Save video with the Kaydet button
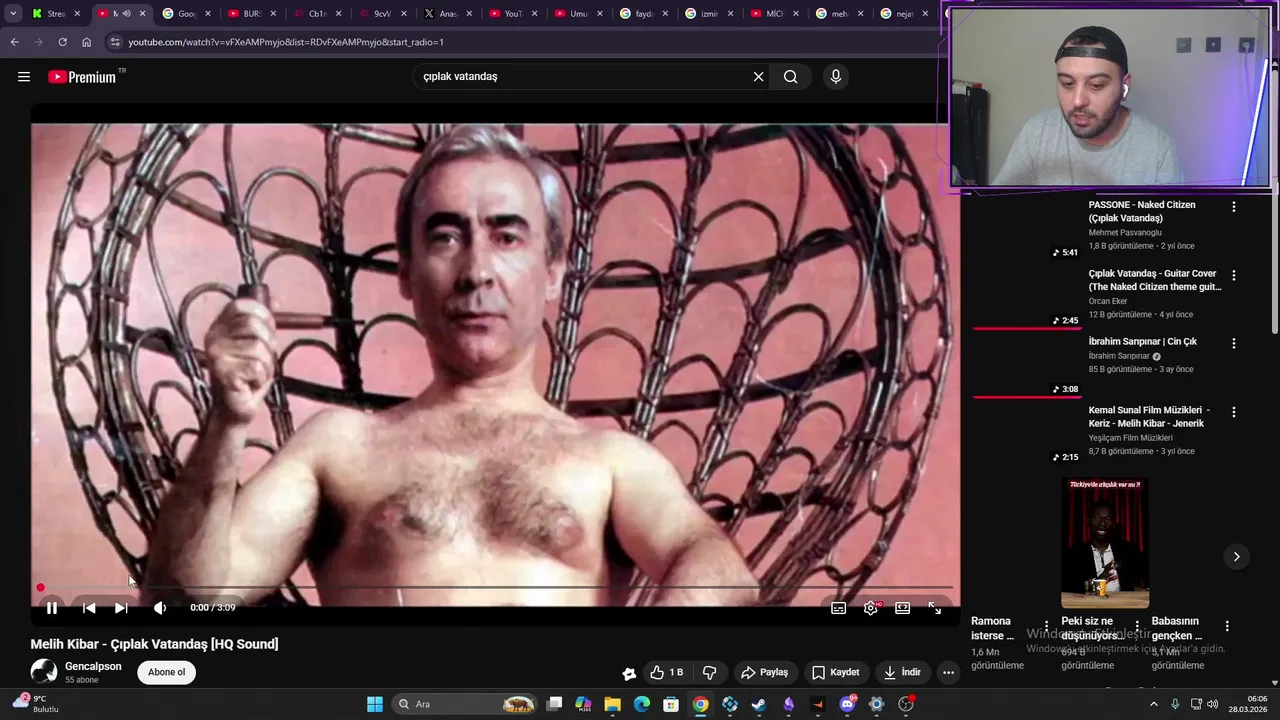 835,672
